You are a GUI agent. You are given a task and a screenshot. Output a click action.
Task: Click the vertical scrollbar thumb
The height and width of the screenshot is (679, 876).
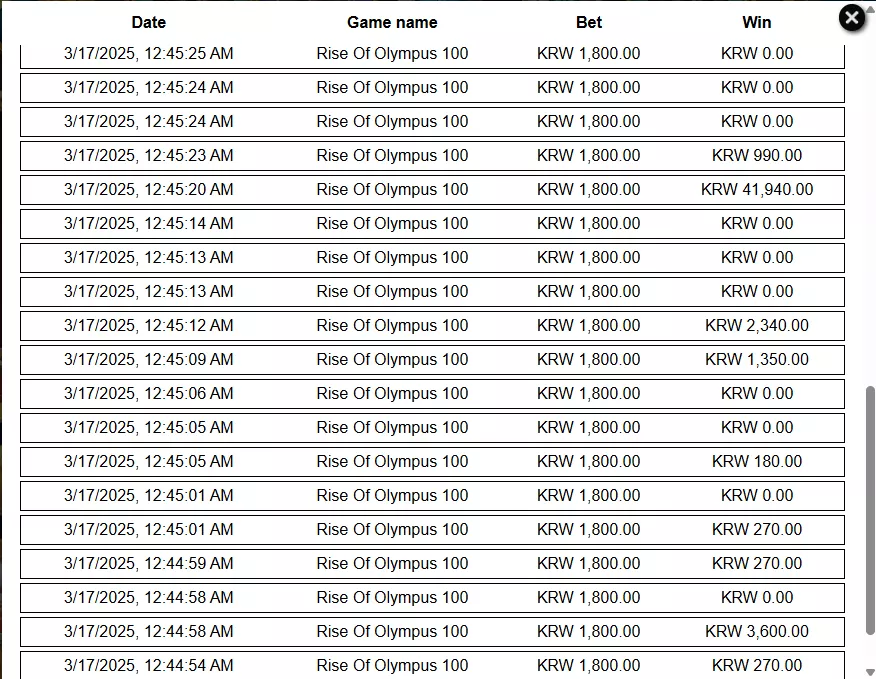pos(870,510)
